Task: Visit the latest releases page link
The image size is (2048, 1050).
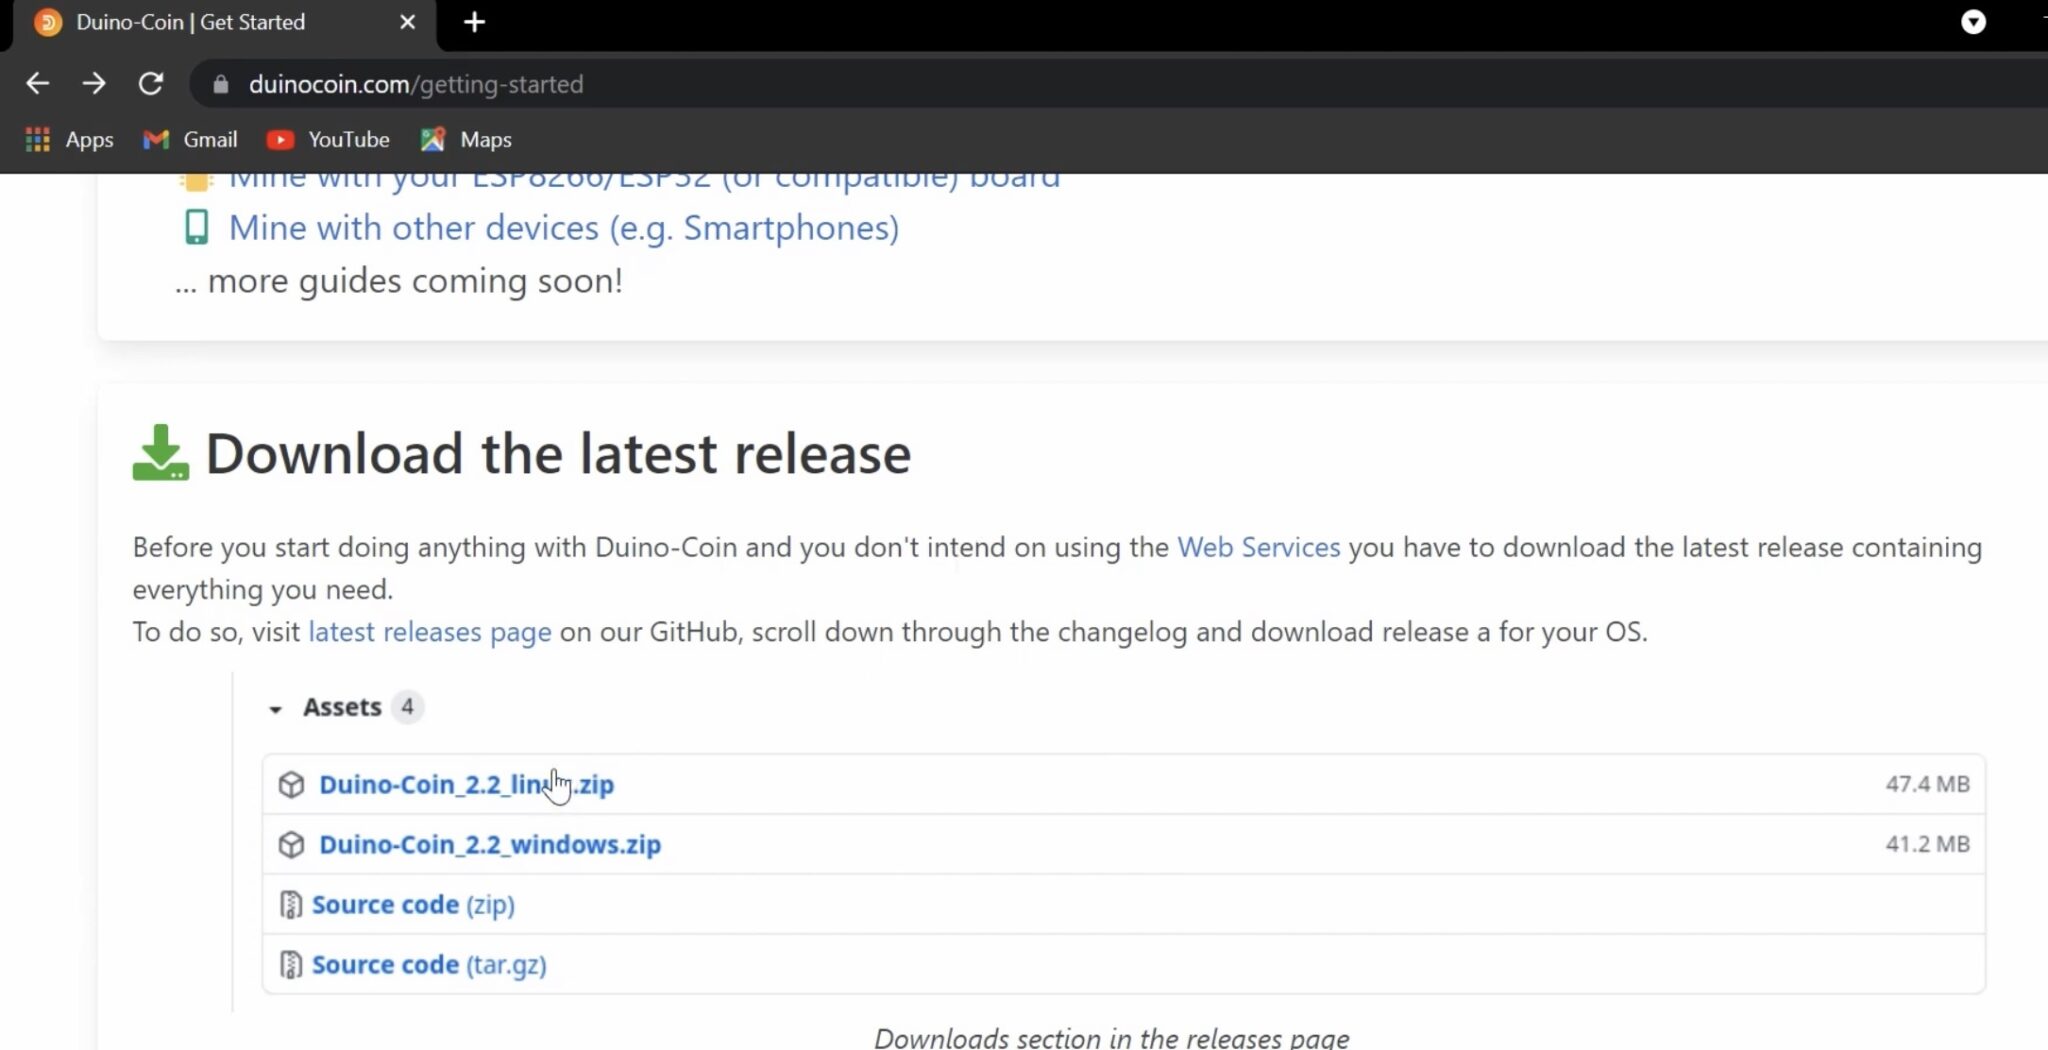Action: click(x=429, y=632)
